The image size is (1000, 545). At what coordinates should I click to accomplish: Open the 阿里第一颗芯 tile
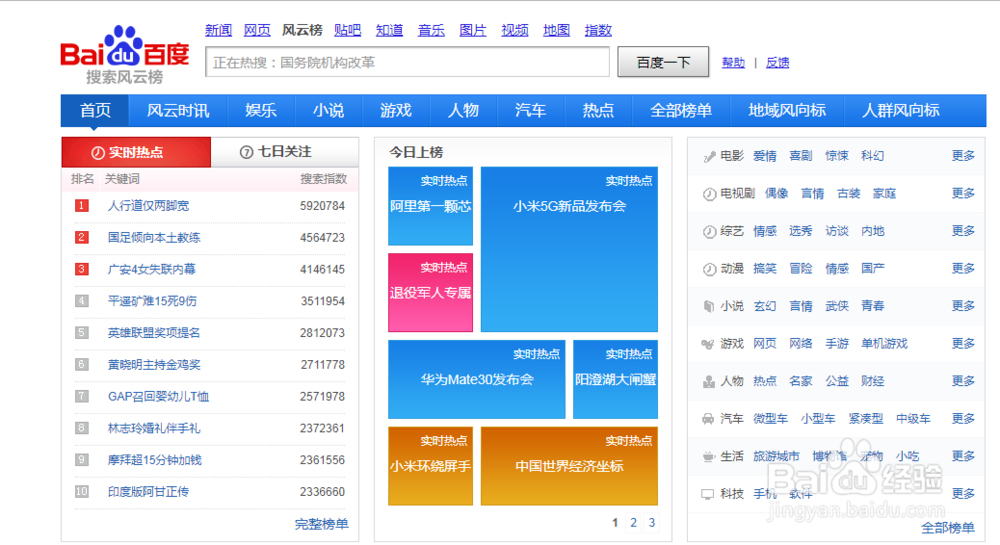430,206
